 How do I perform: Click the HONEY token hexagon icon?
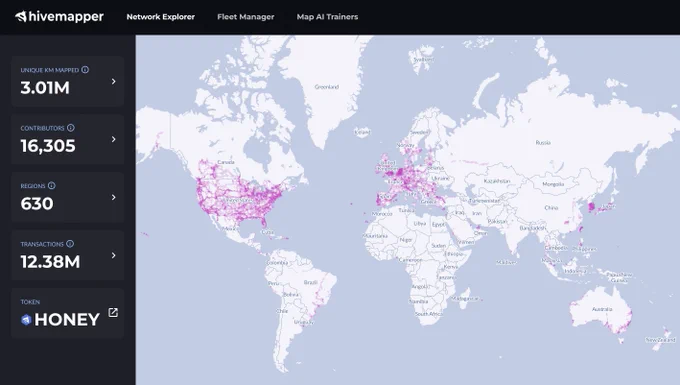point(26,320)
